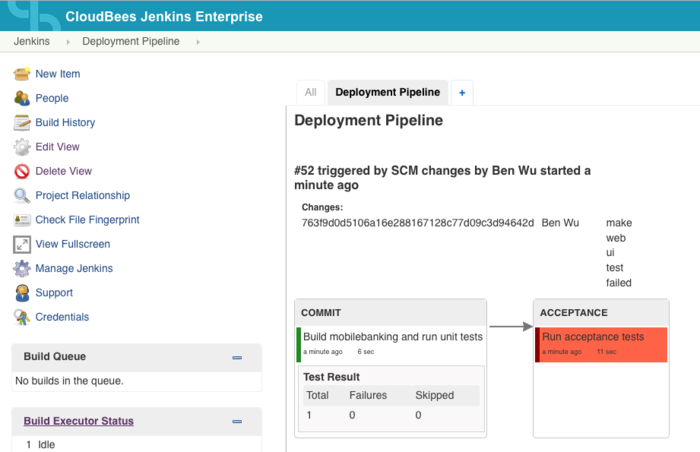Click the COMMIT stage header
This screenshot has height=452, width=700.
click(x=321, y=313)
